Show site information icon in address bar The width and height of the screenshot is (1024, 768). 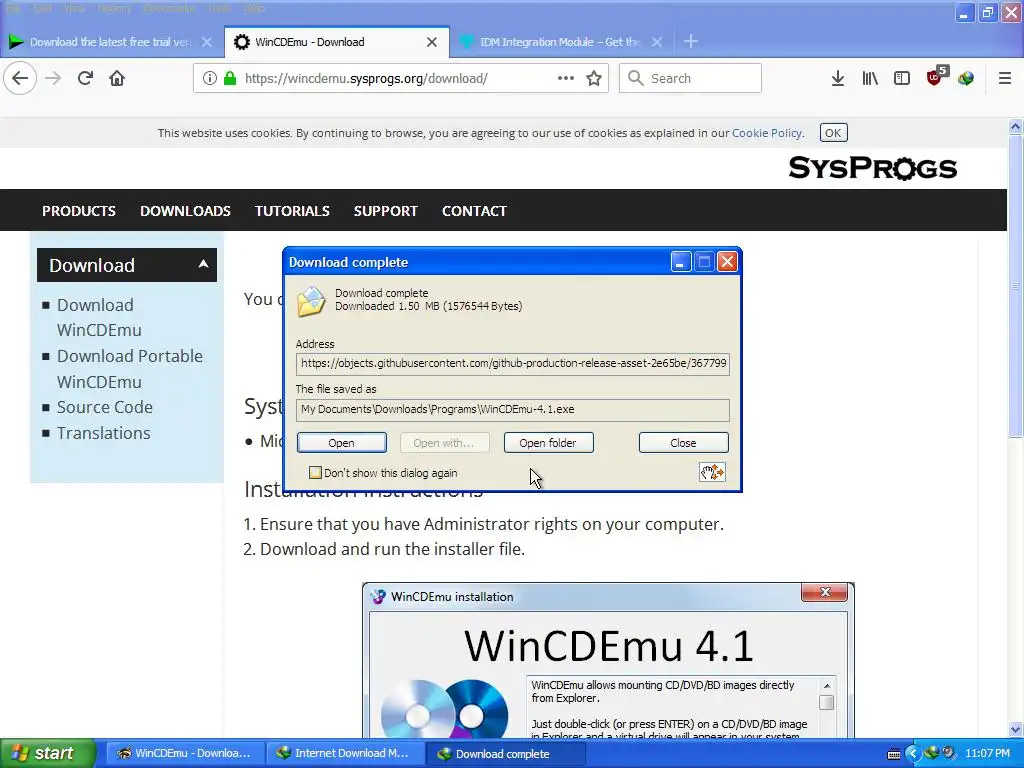[209, 78]
